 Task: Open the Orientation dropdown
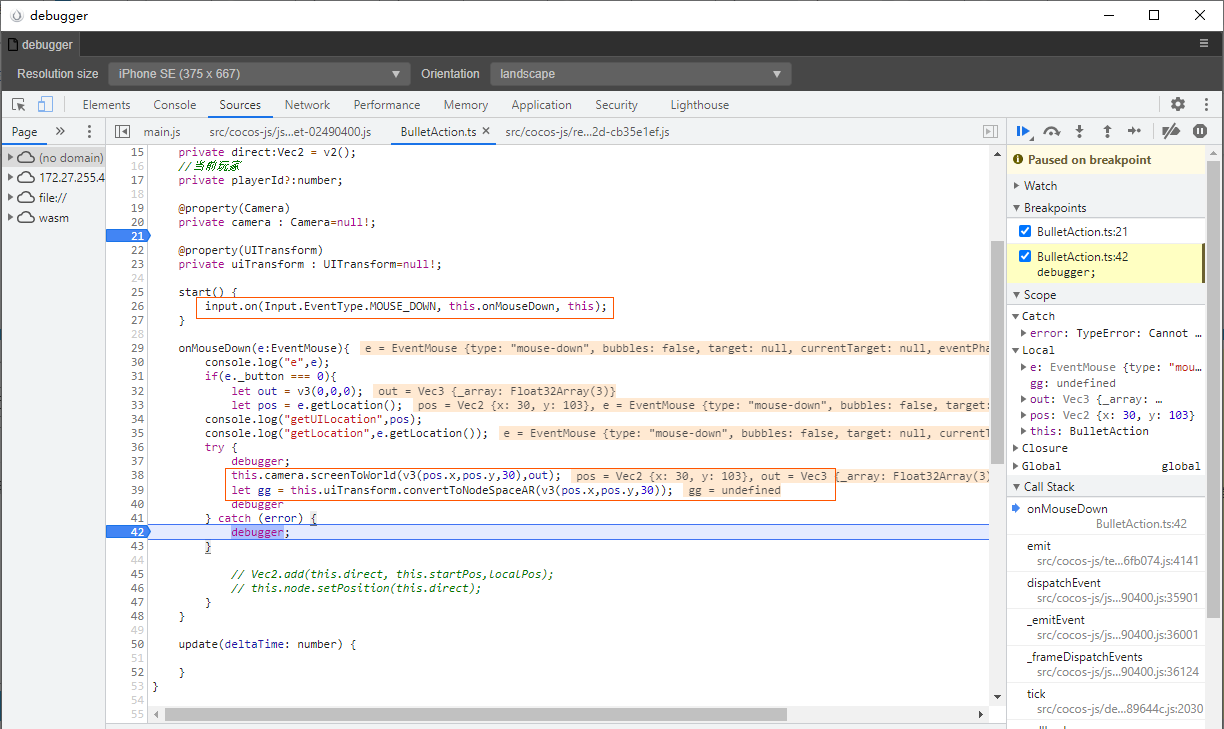point(640,74)
